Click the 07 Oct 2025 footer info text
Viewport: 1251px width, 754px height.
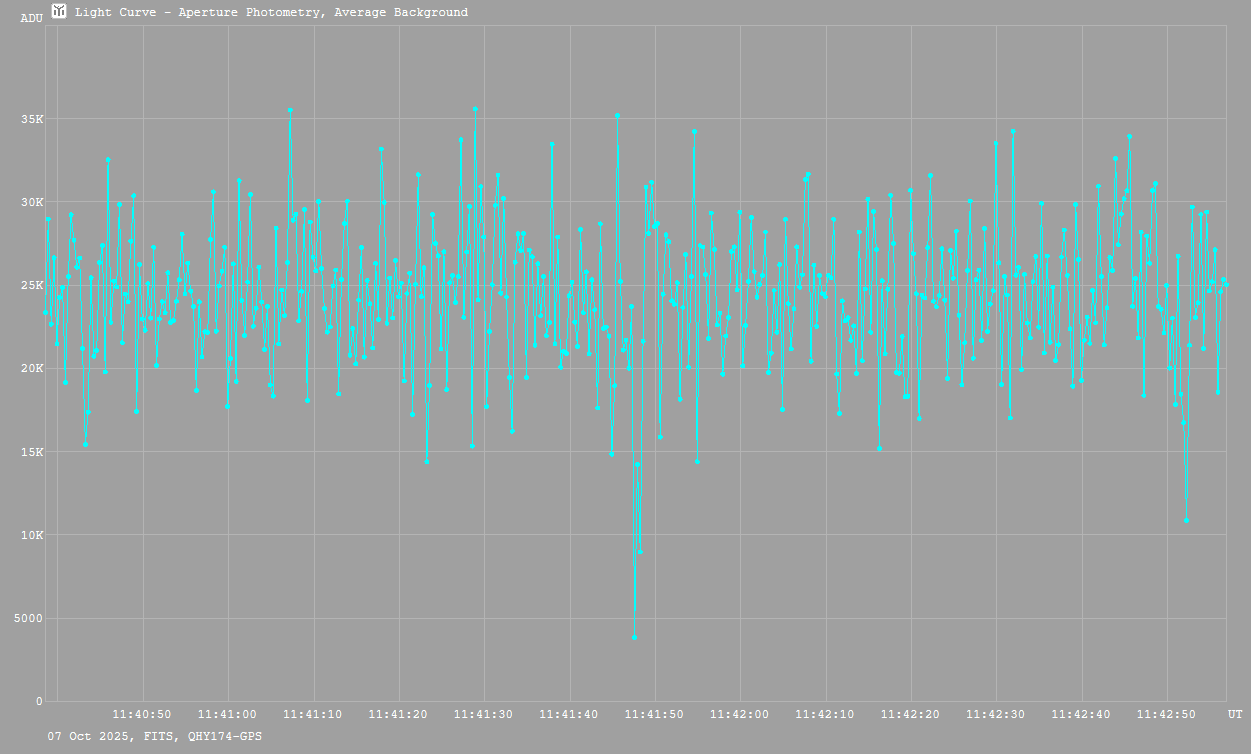pos(155,736)
